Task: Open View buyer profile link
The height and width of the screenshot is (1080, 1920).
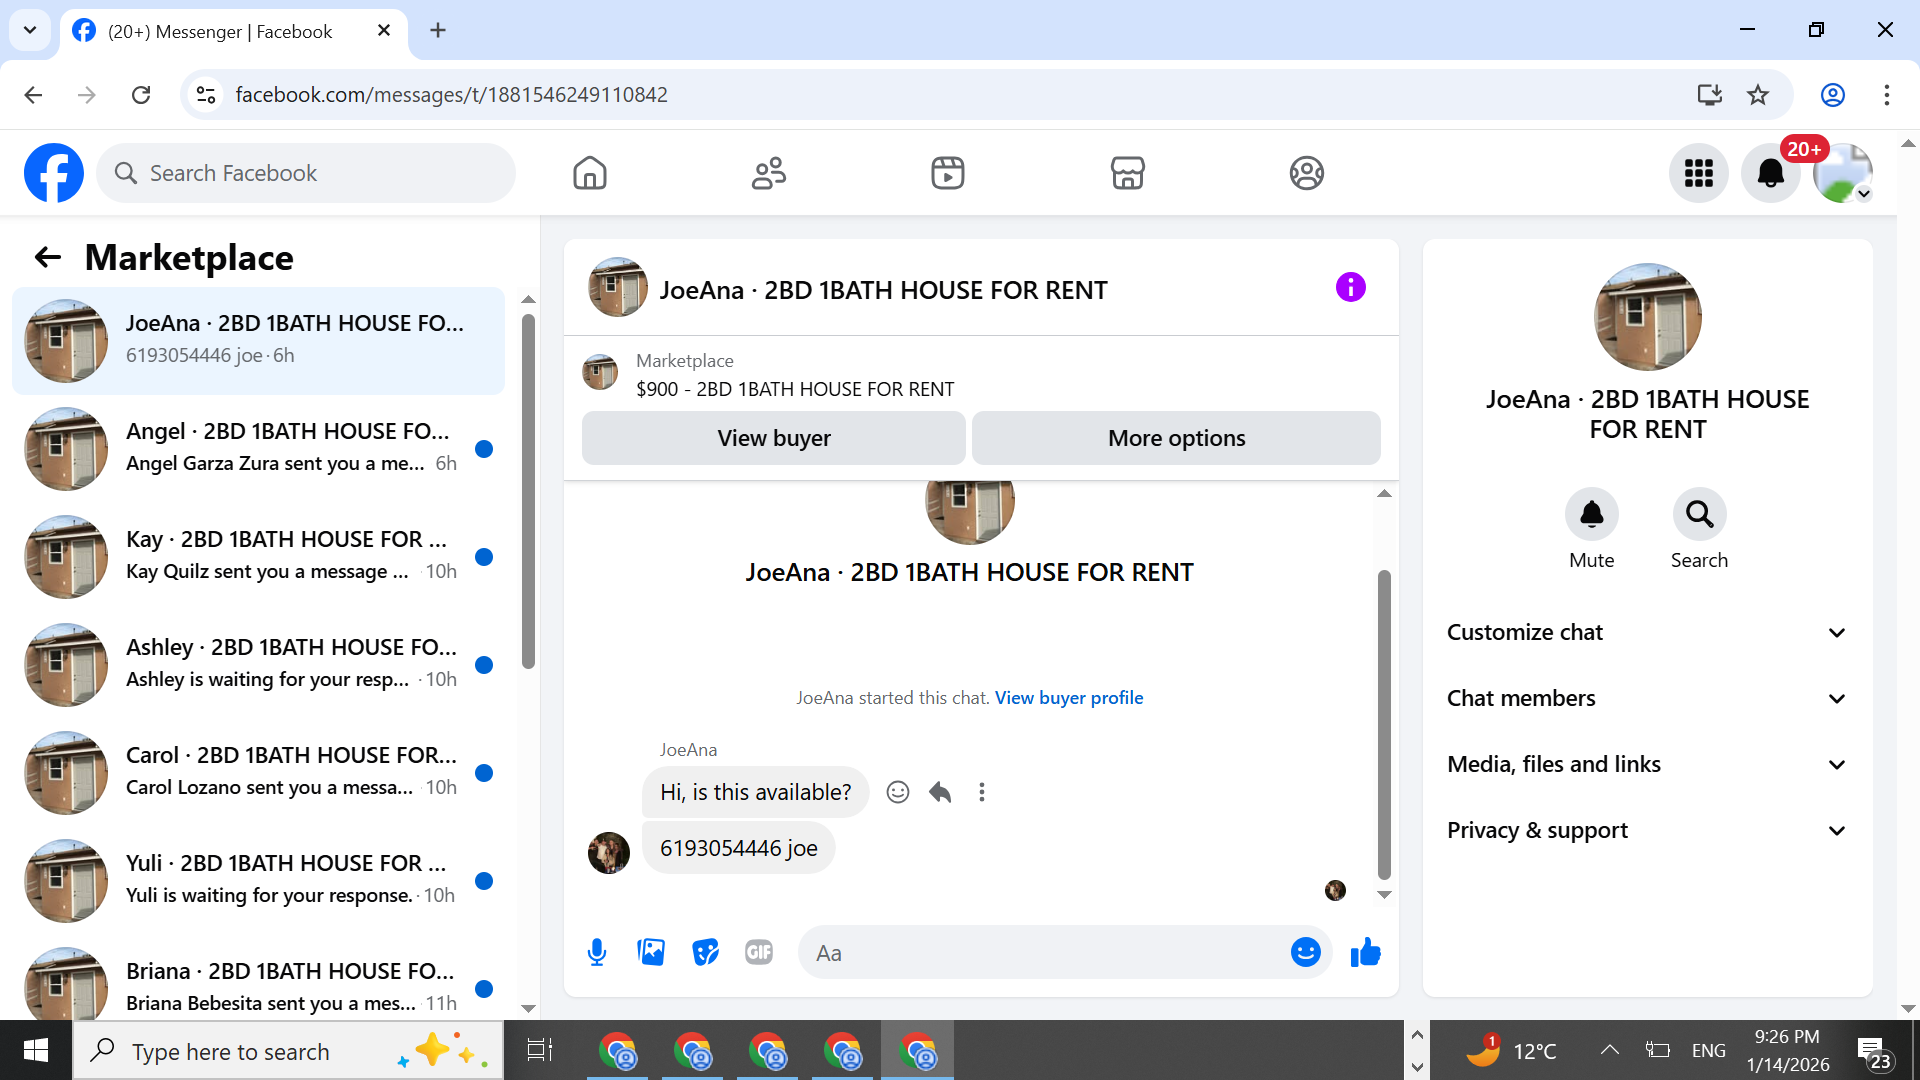Action: tap(1068, 698)
